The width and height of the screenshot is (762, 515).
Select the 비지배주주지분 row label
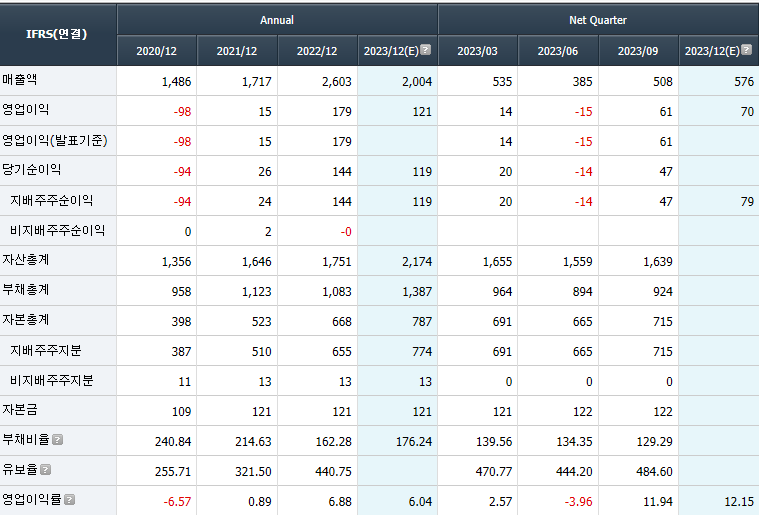tap(51, 381)
